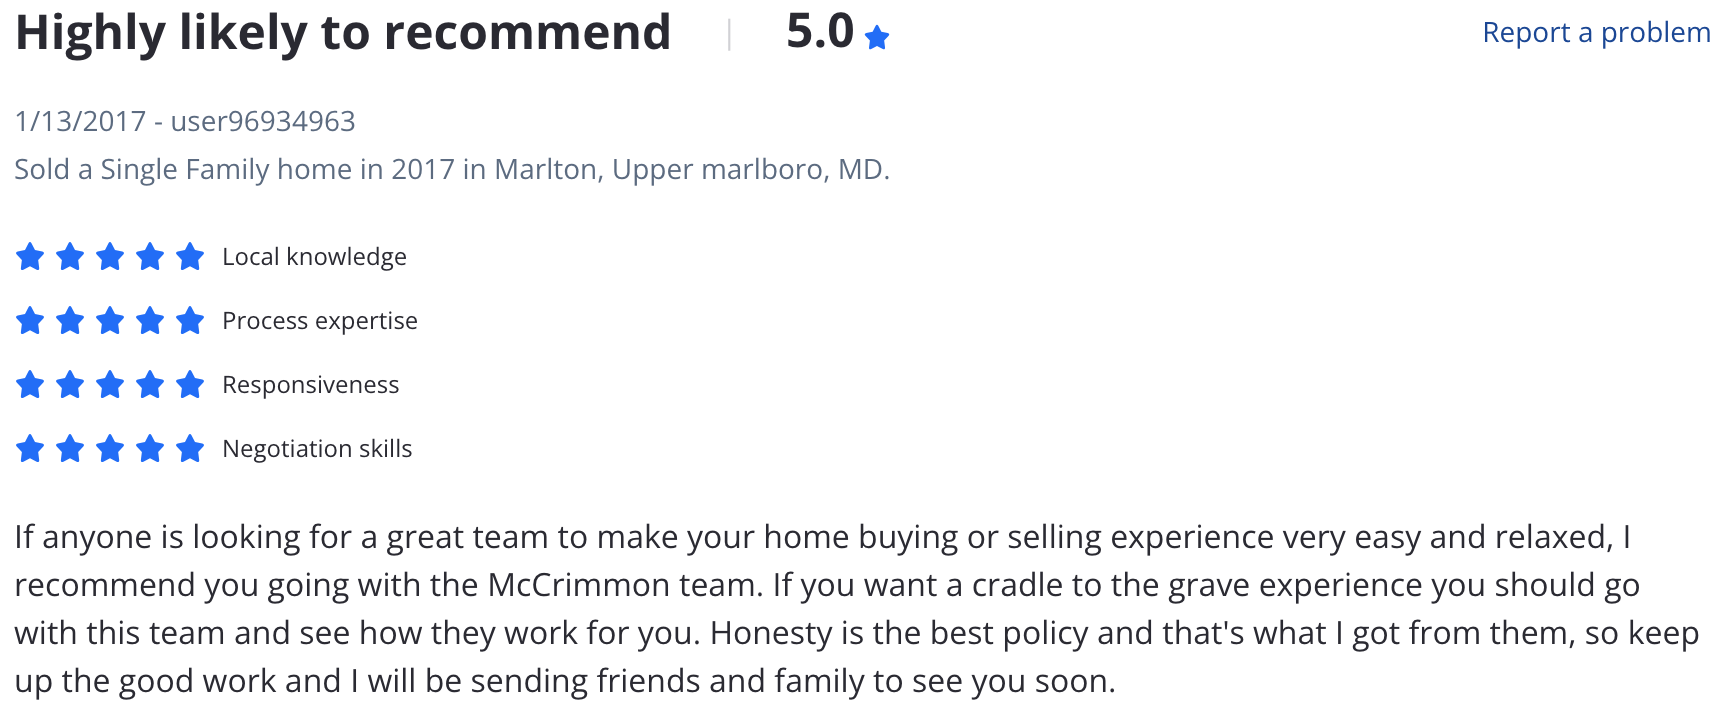
Task: Click the first star of Negotiation skills
Action: (30, 449)
